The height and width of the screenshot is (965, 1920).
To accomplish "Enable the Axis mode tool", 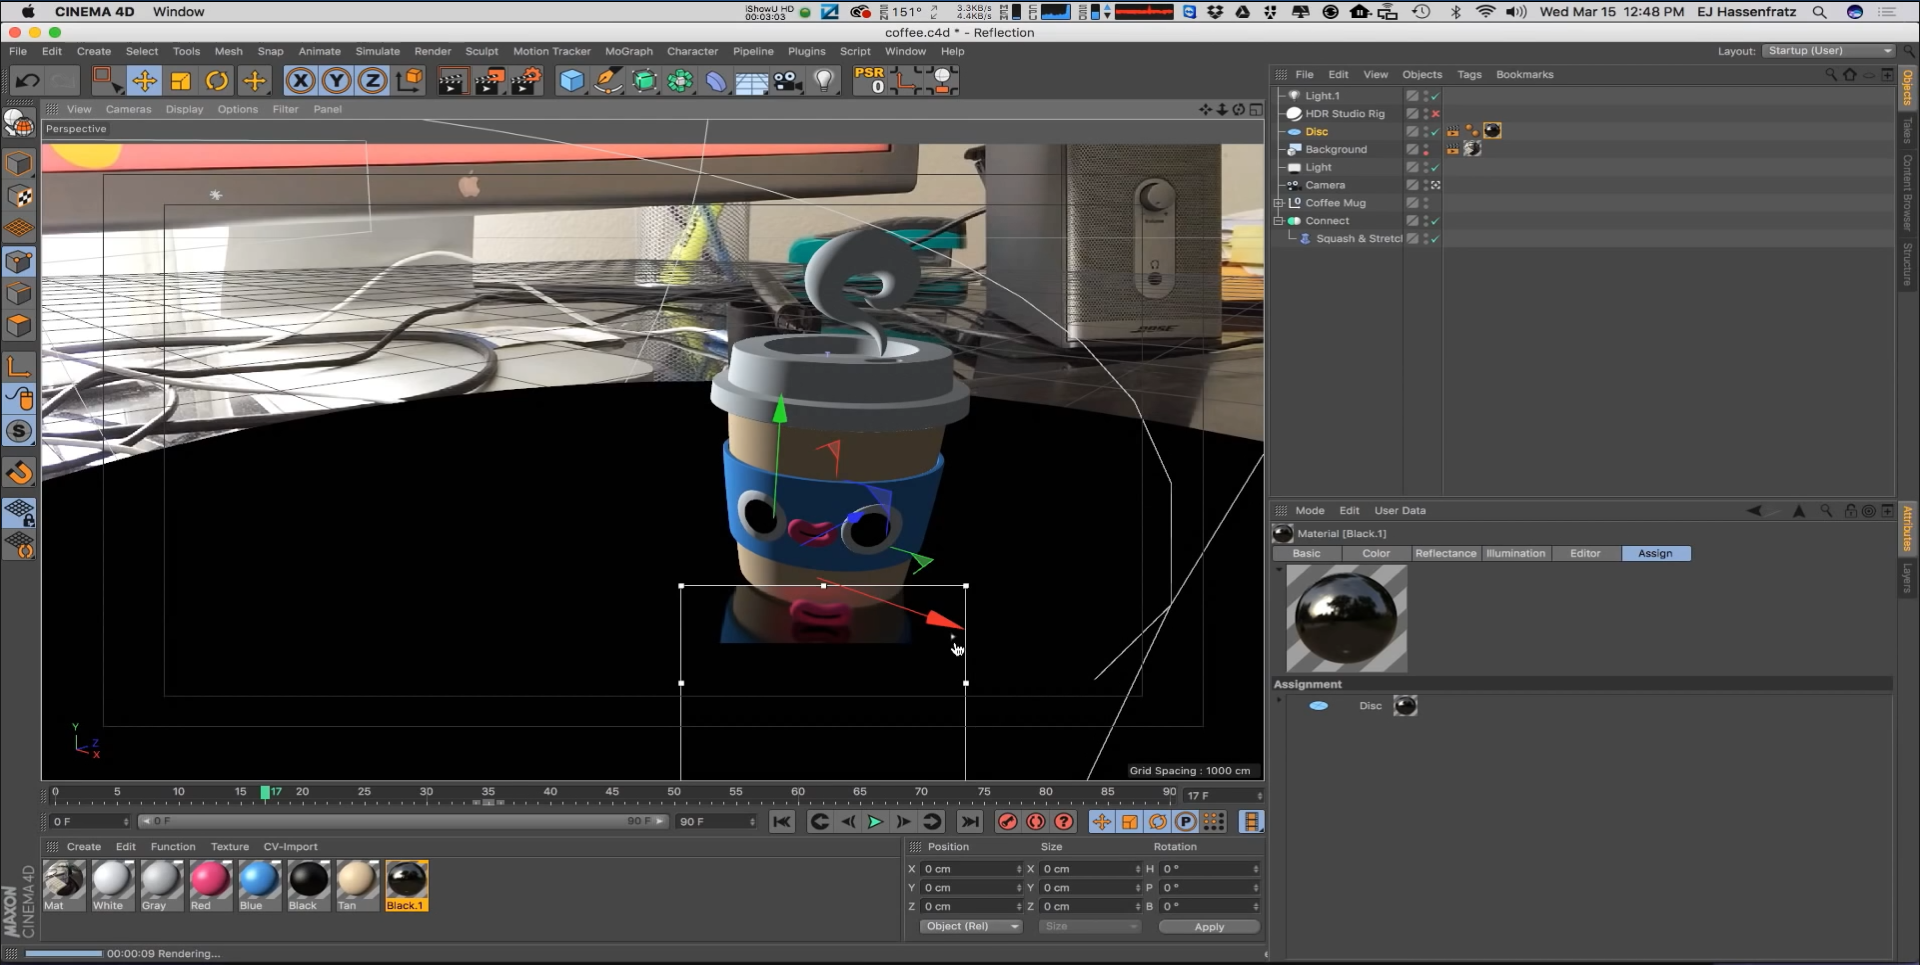I will click(19, 366).
